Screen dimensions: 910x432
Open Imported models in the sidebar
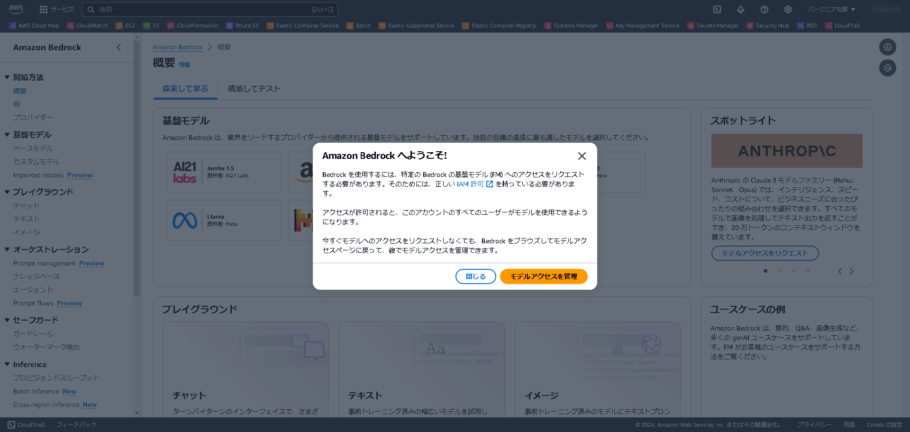tap(38, 175)
